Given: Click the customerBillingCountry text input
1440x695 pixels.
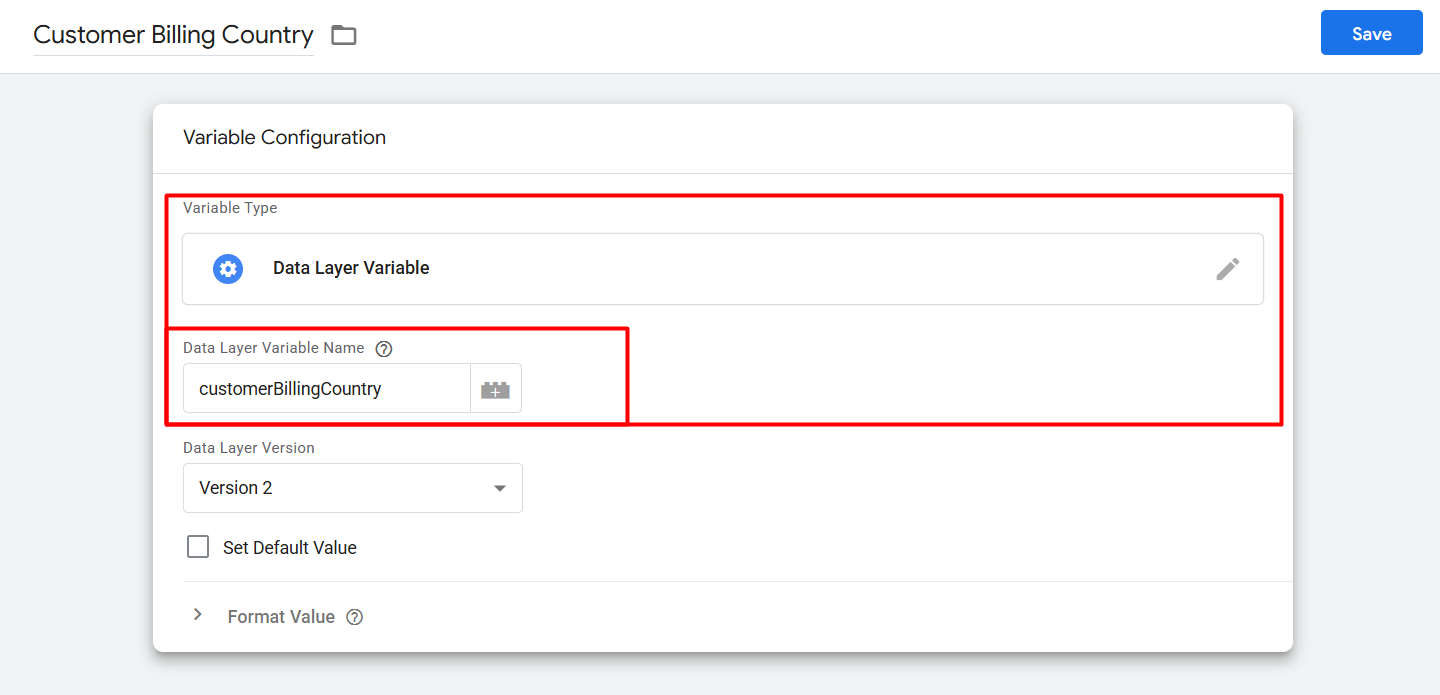Looking at the screenshot, I should pyautogui.click(x=326, y=389).
